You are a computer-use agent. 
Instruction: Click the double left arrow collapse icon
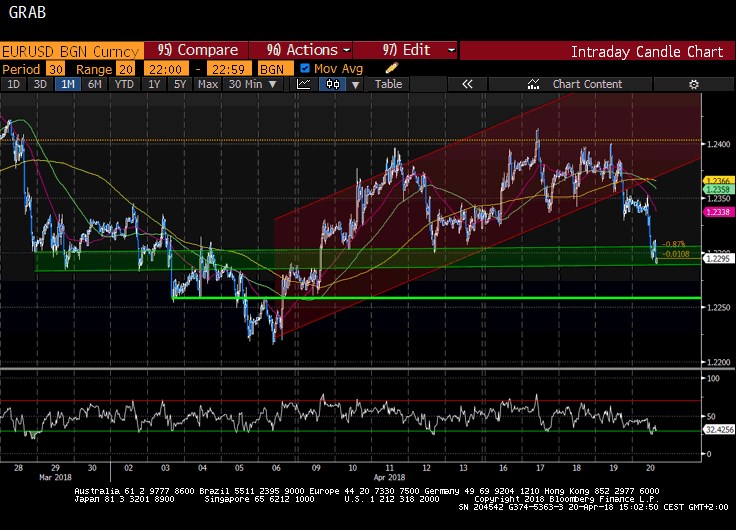coord(466,85)
